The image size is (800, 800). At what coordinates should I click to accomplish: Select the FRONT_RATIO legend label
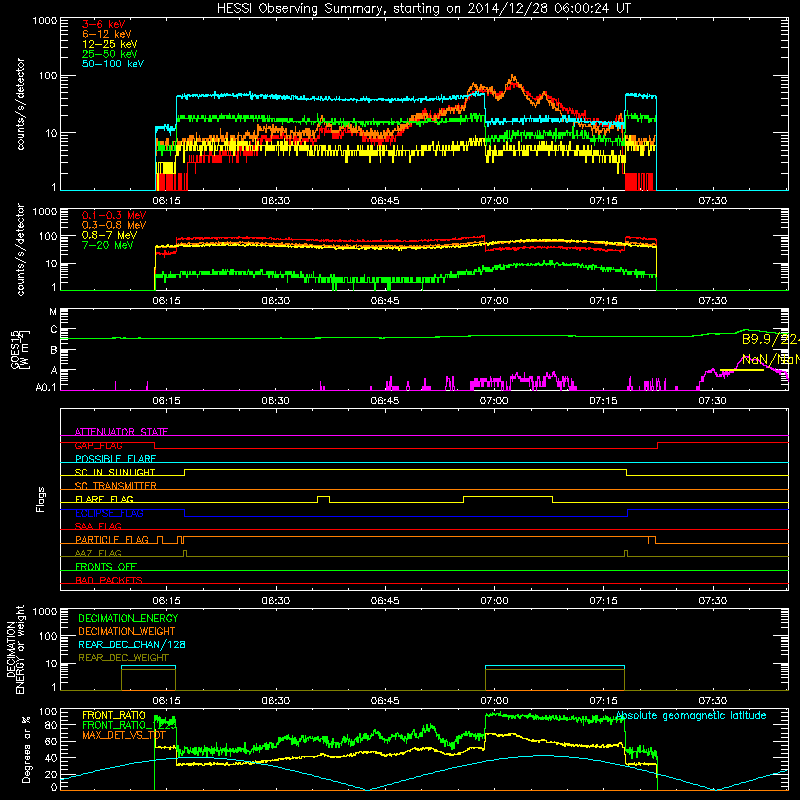(114, 715)
